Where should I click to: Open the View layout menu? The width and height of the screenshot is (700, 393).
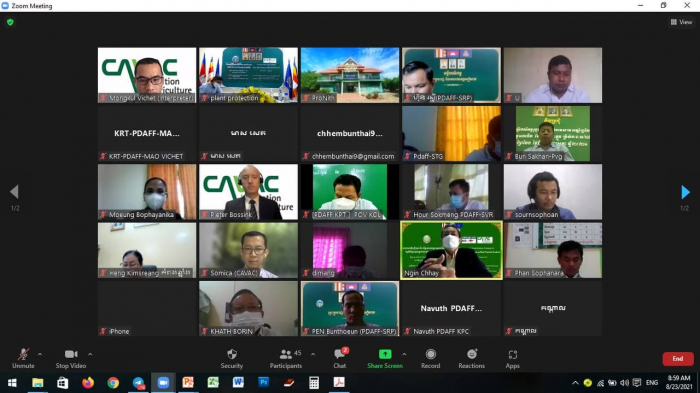tap(681, 22)
